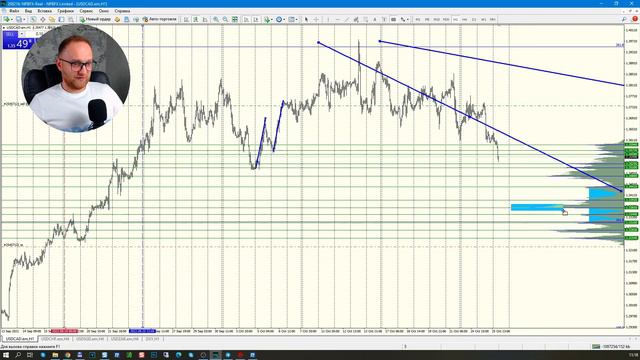Zoom out of the chart
The height and width of the screenshot is (360, 640).
(x=225, y=19)
